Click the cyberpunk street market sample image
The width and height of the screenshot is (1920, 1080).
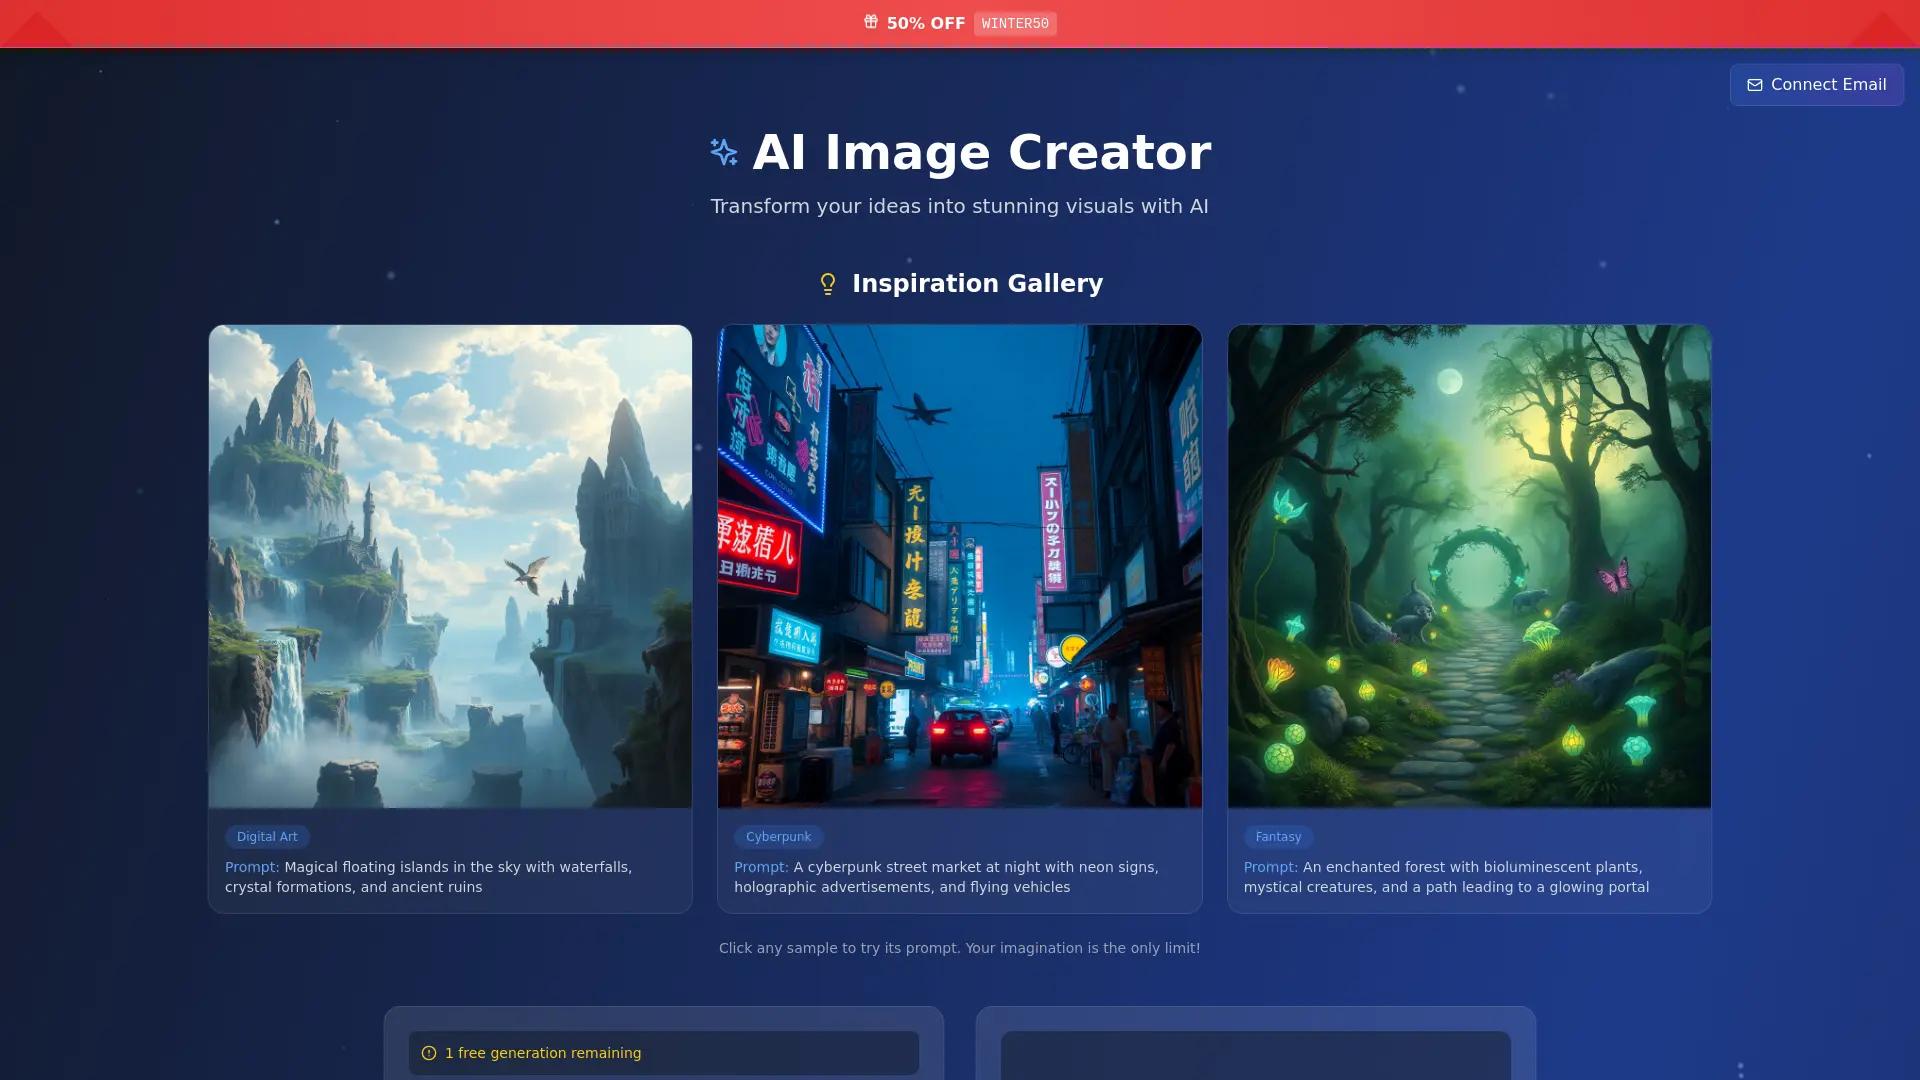click(x=959, y=566)
